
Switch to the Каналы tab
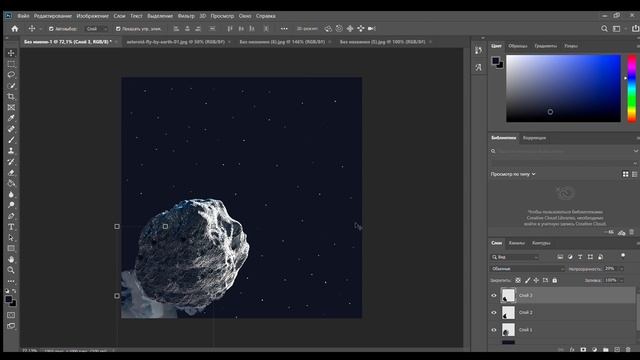click(x=516, y=243)
